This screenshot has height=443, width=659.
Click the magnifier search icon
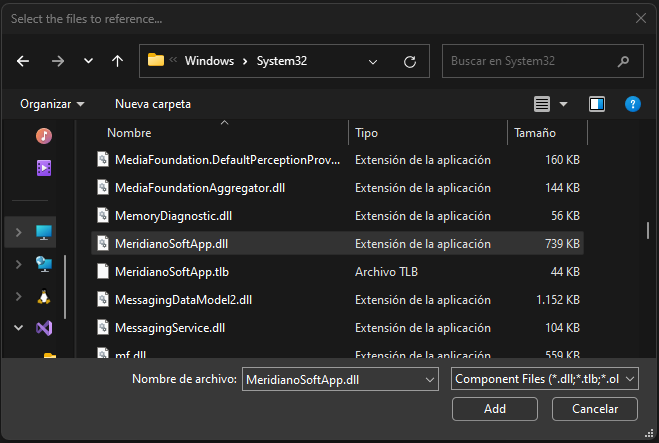pos(623,61)
